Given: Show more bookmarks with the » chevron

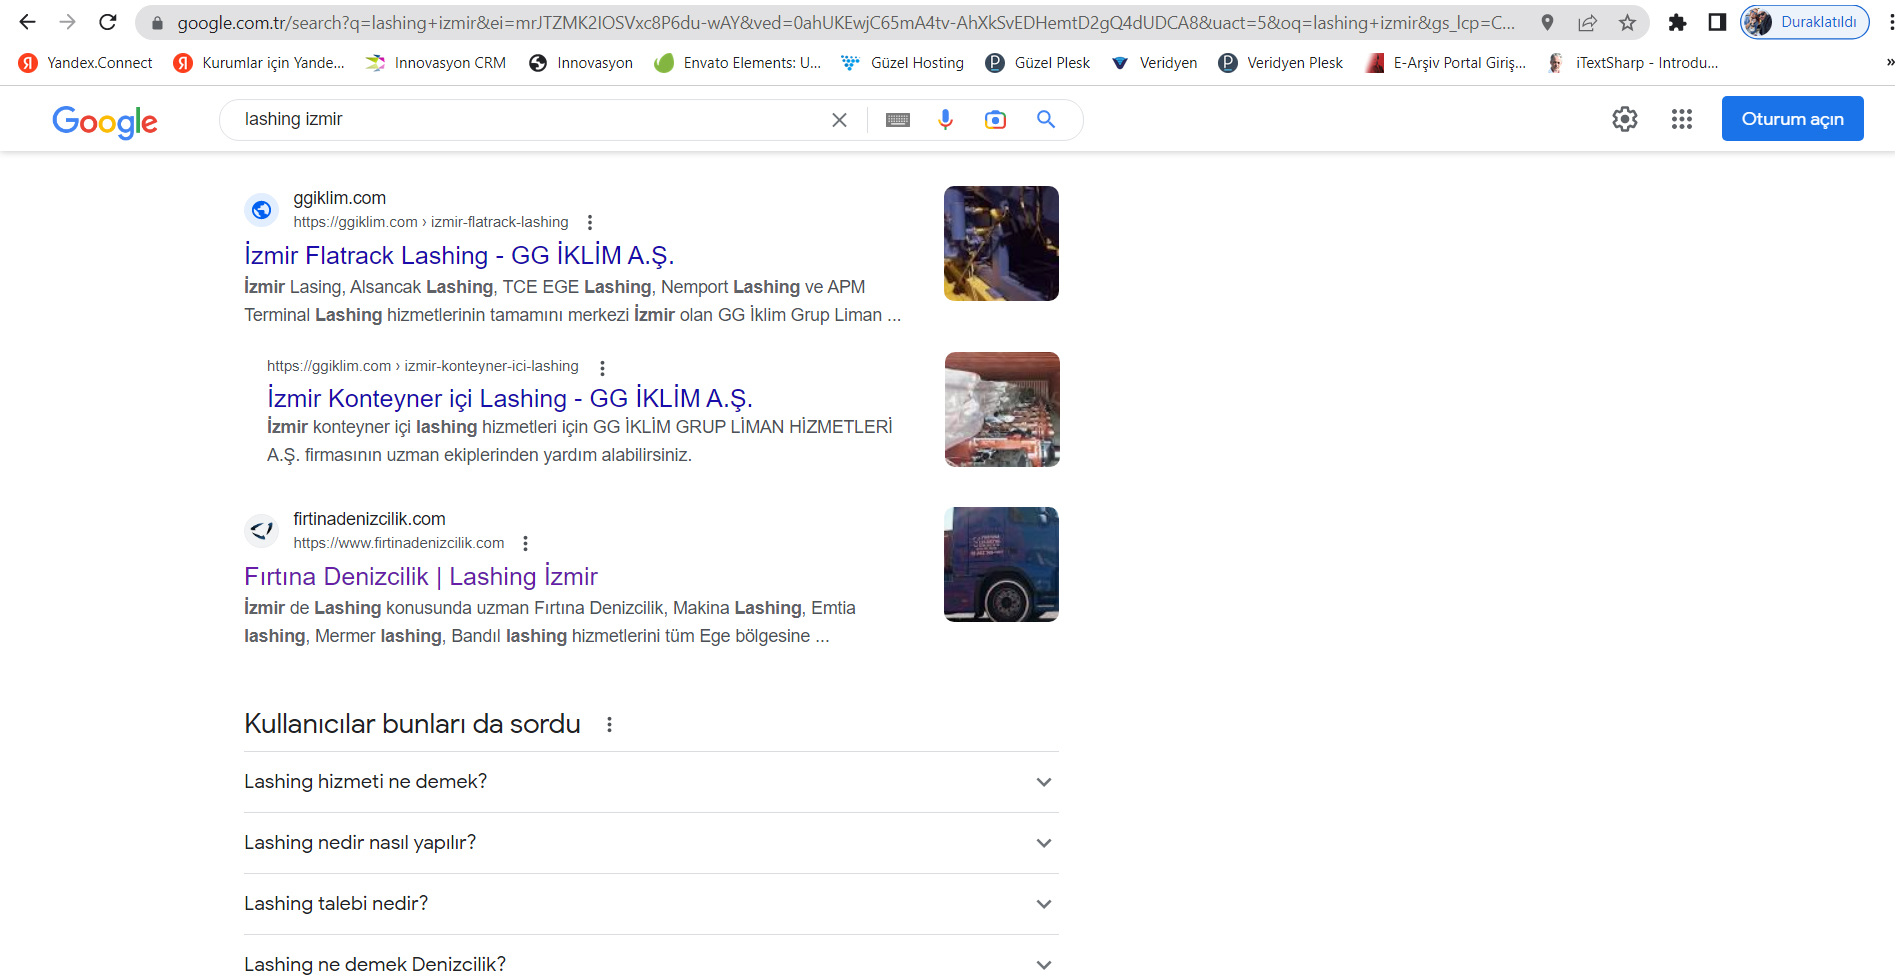Looking at the screenshot, I should (x=1888, y=63).
